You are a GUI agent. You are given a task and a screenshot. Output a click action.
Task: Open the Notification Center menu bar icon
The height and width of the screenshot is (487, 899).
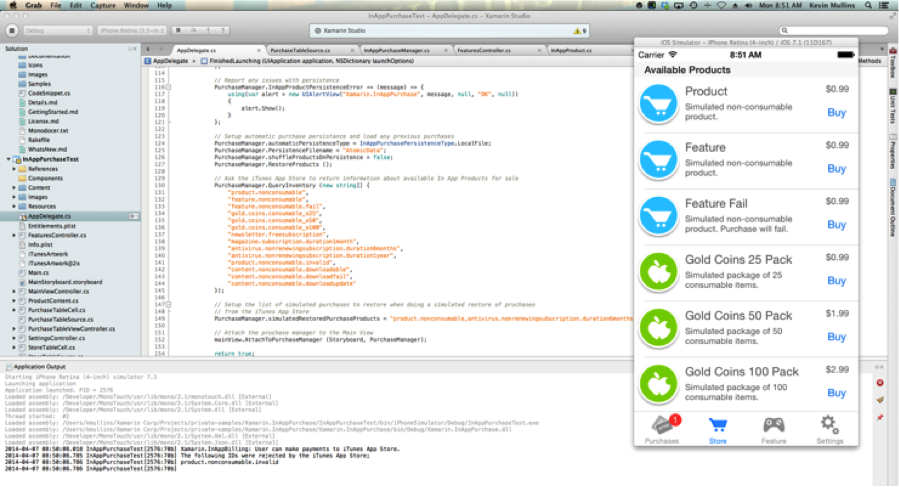pos(885,5)
